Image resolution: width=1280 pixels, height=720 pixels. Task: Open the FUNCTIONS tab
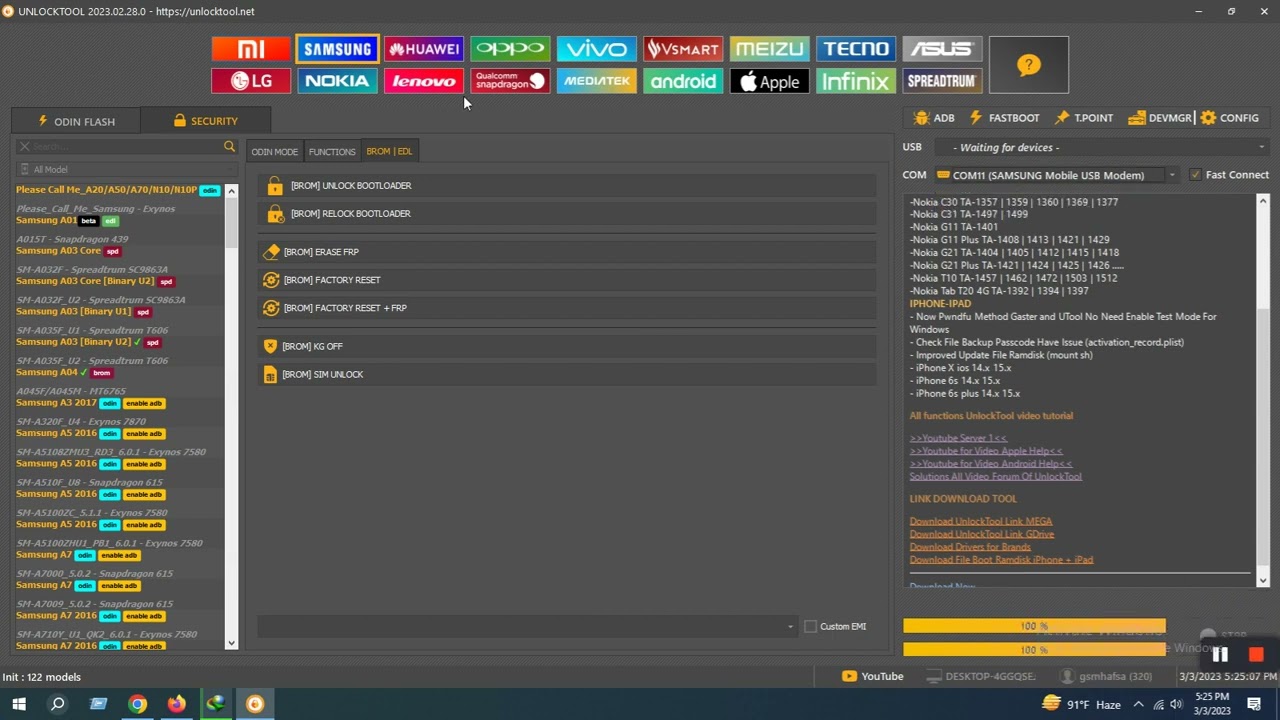click(x=332, y=151)
